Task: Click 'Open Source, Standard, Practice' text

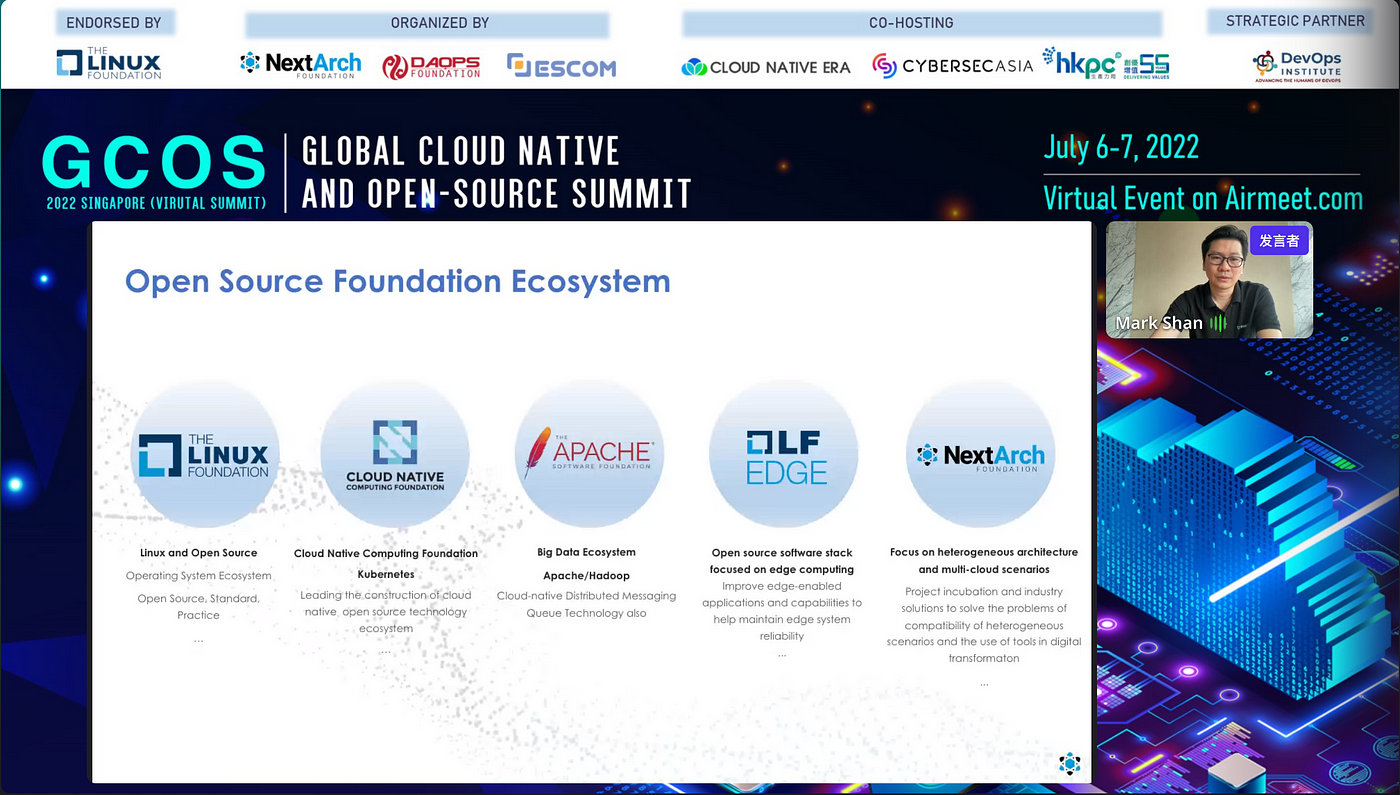Action: (198, 606)
